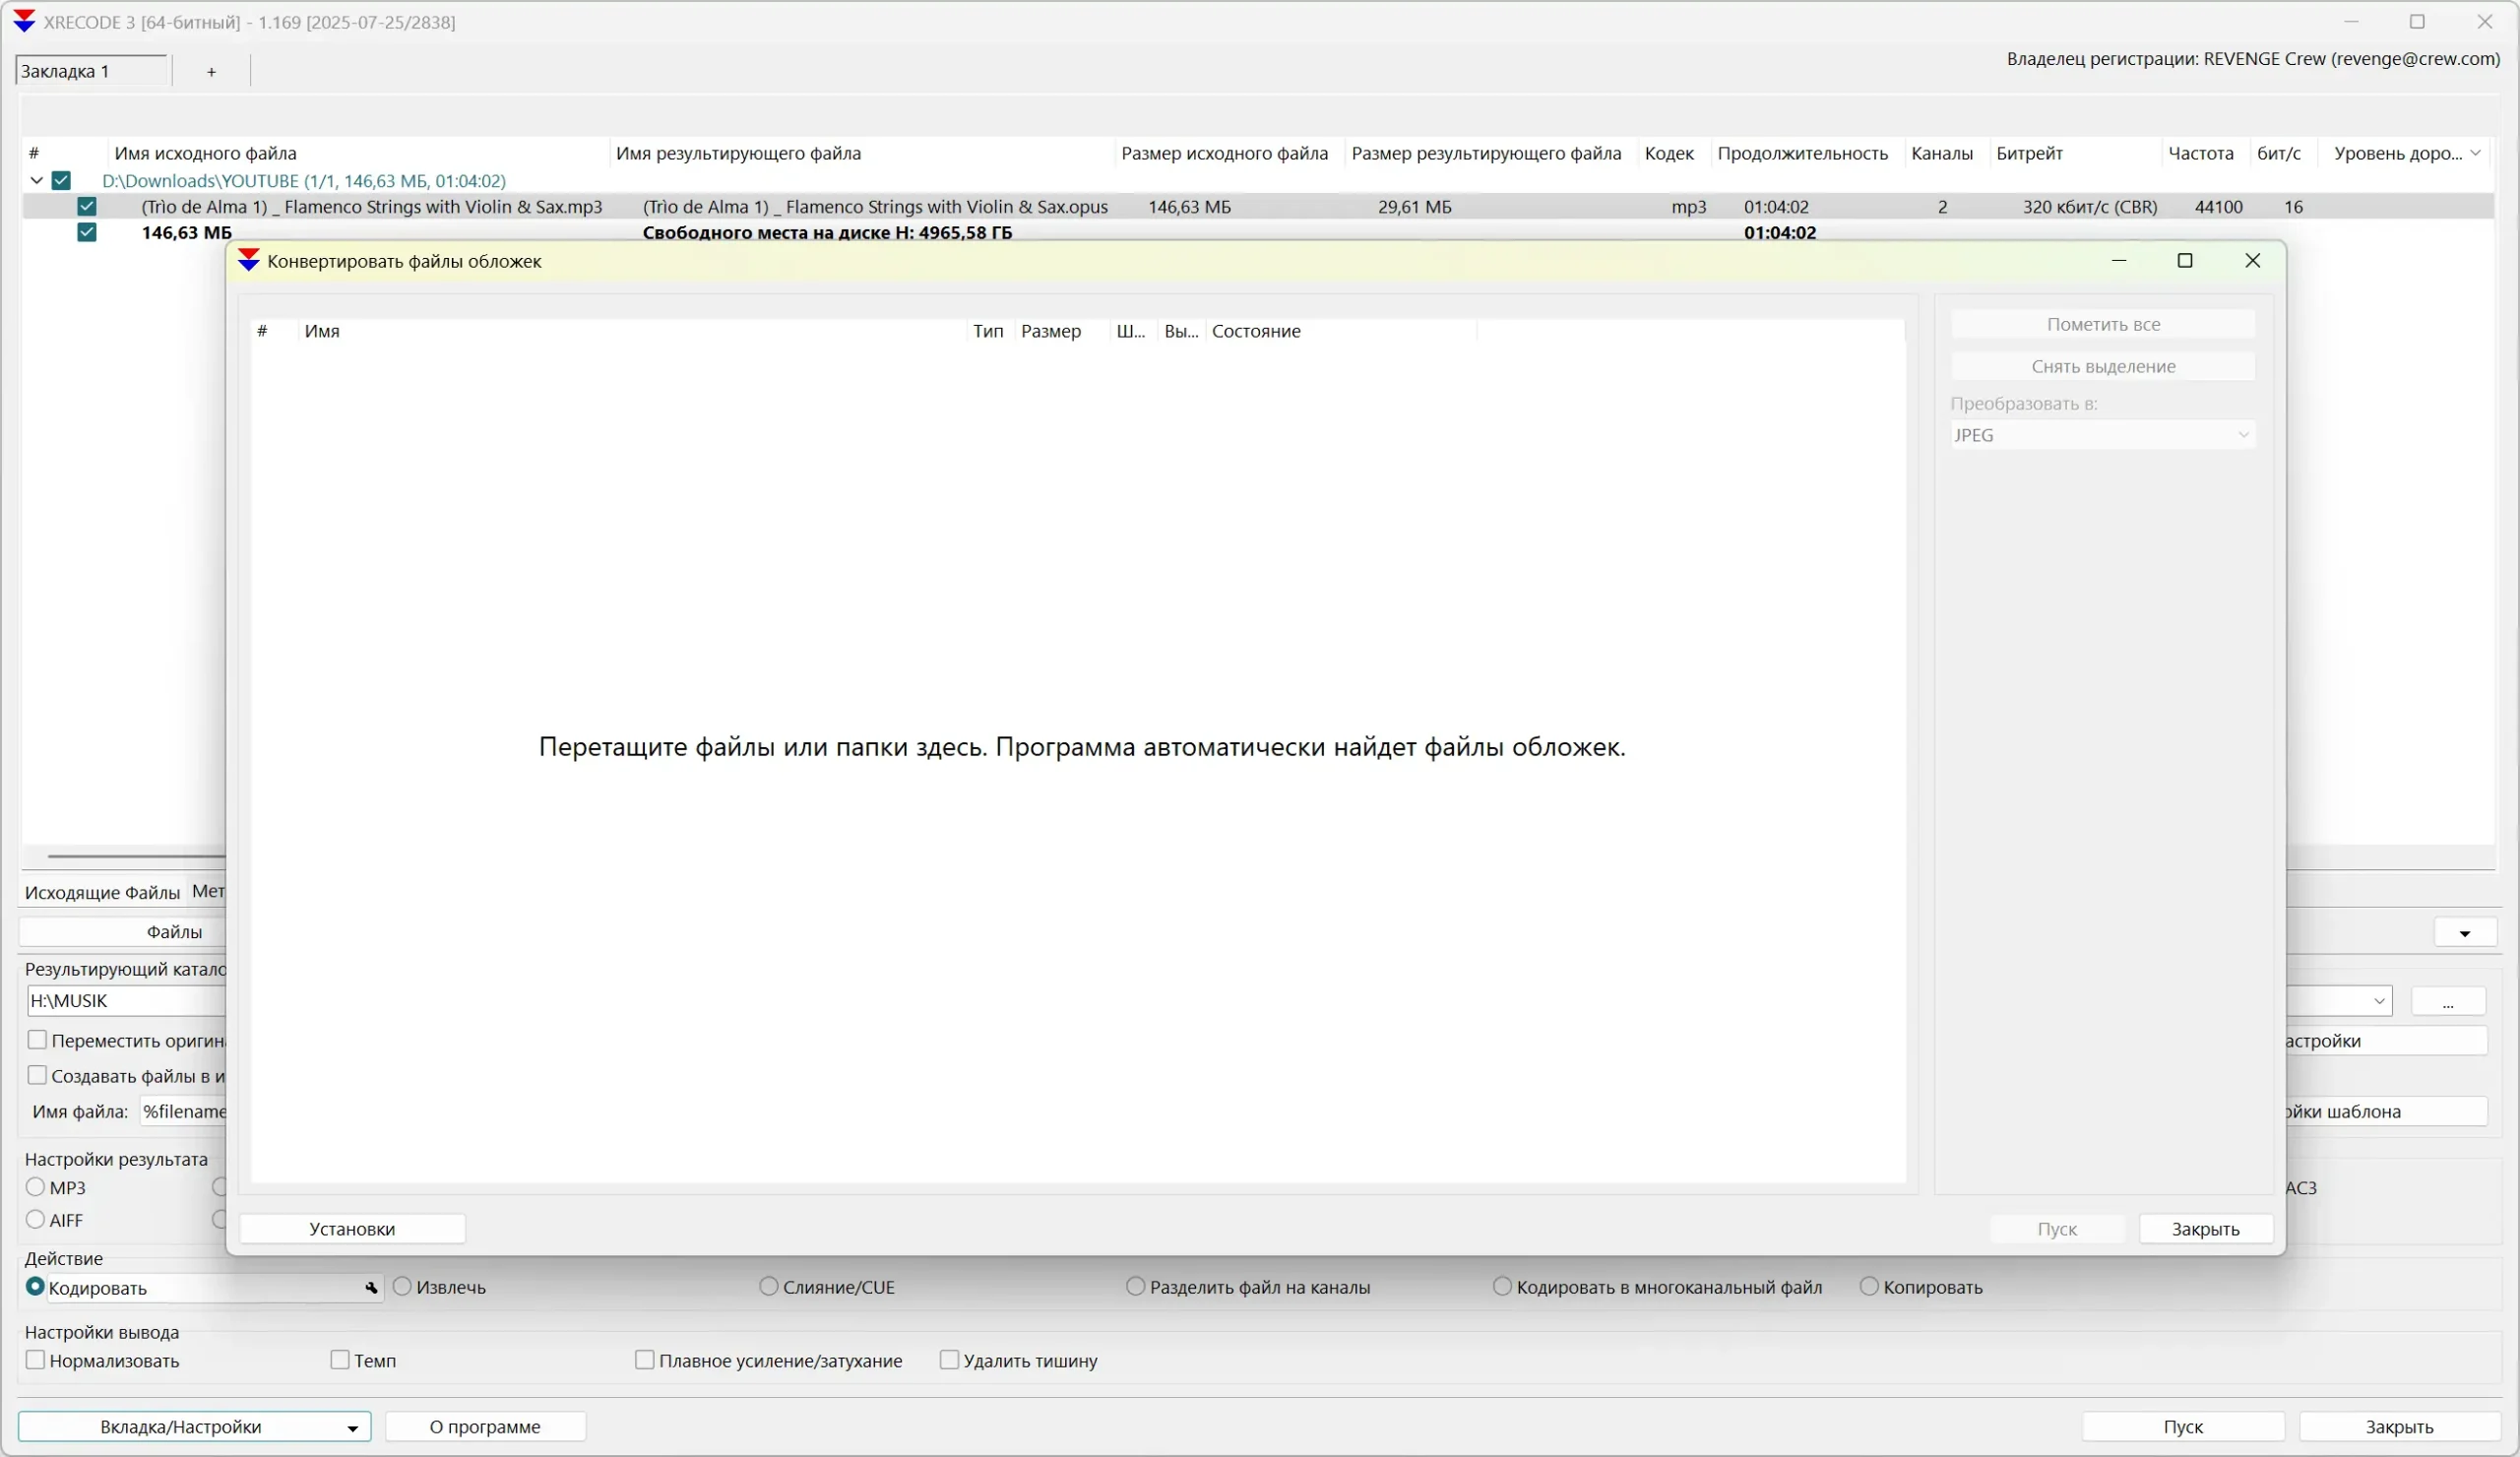Toggle the Удалить тишину checkbox
2520x1457 pixels.
point(949,1360)
